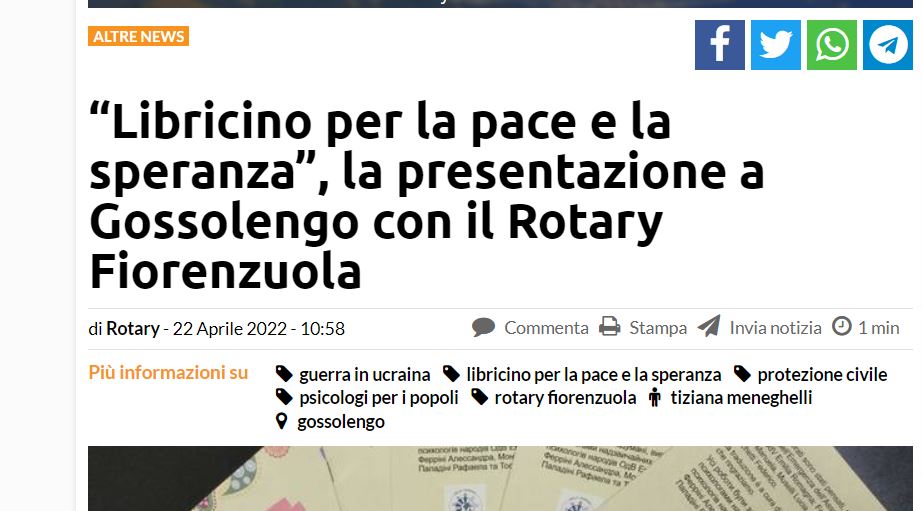Click the tag icon beside libricino per la pace
922x511 pixels.
(x=451, y=374)
